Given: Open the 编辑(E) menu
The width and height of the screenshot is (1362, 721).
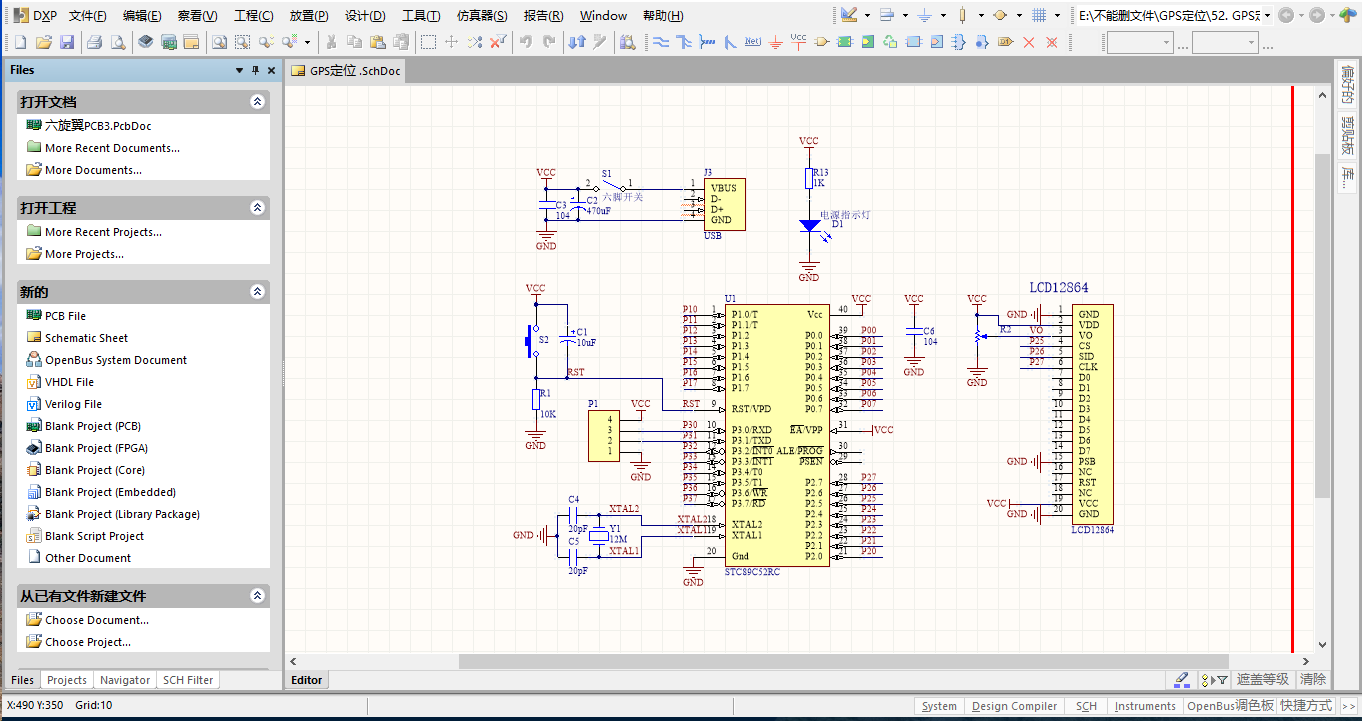Looking at the screenshot, I should tap(142, 16).
